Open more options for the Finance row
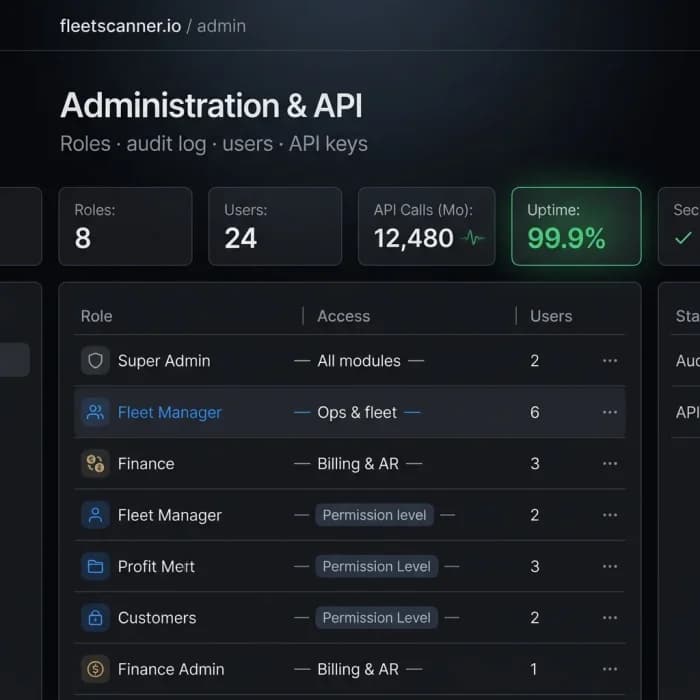This screenshot has height=700, width=700. tap(610, 463)
